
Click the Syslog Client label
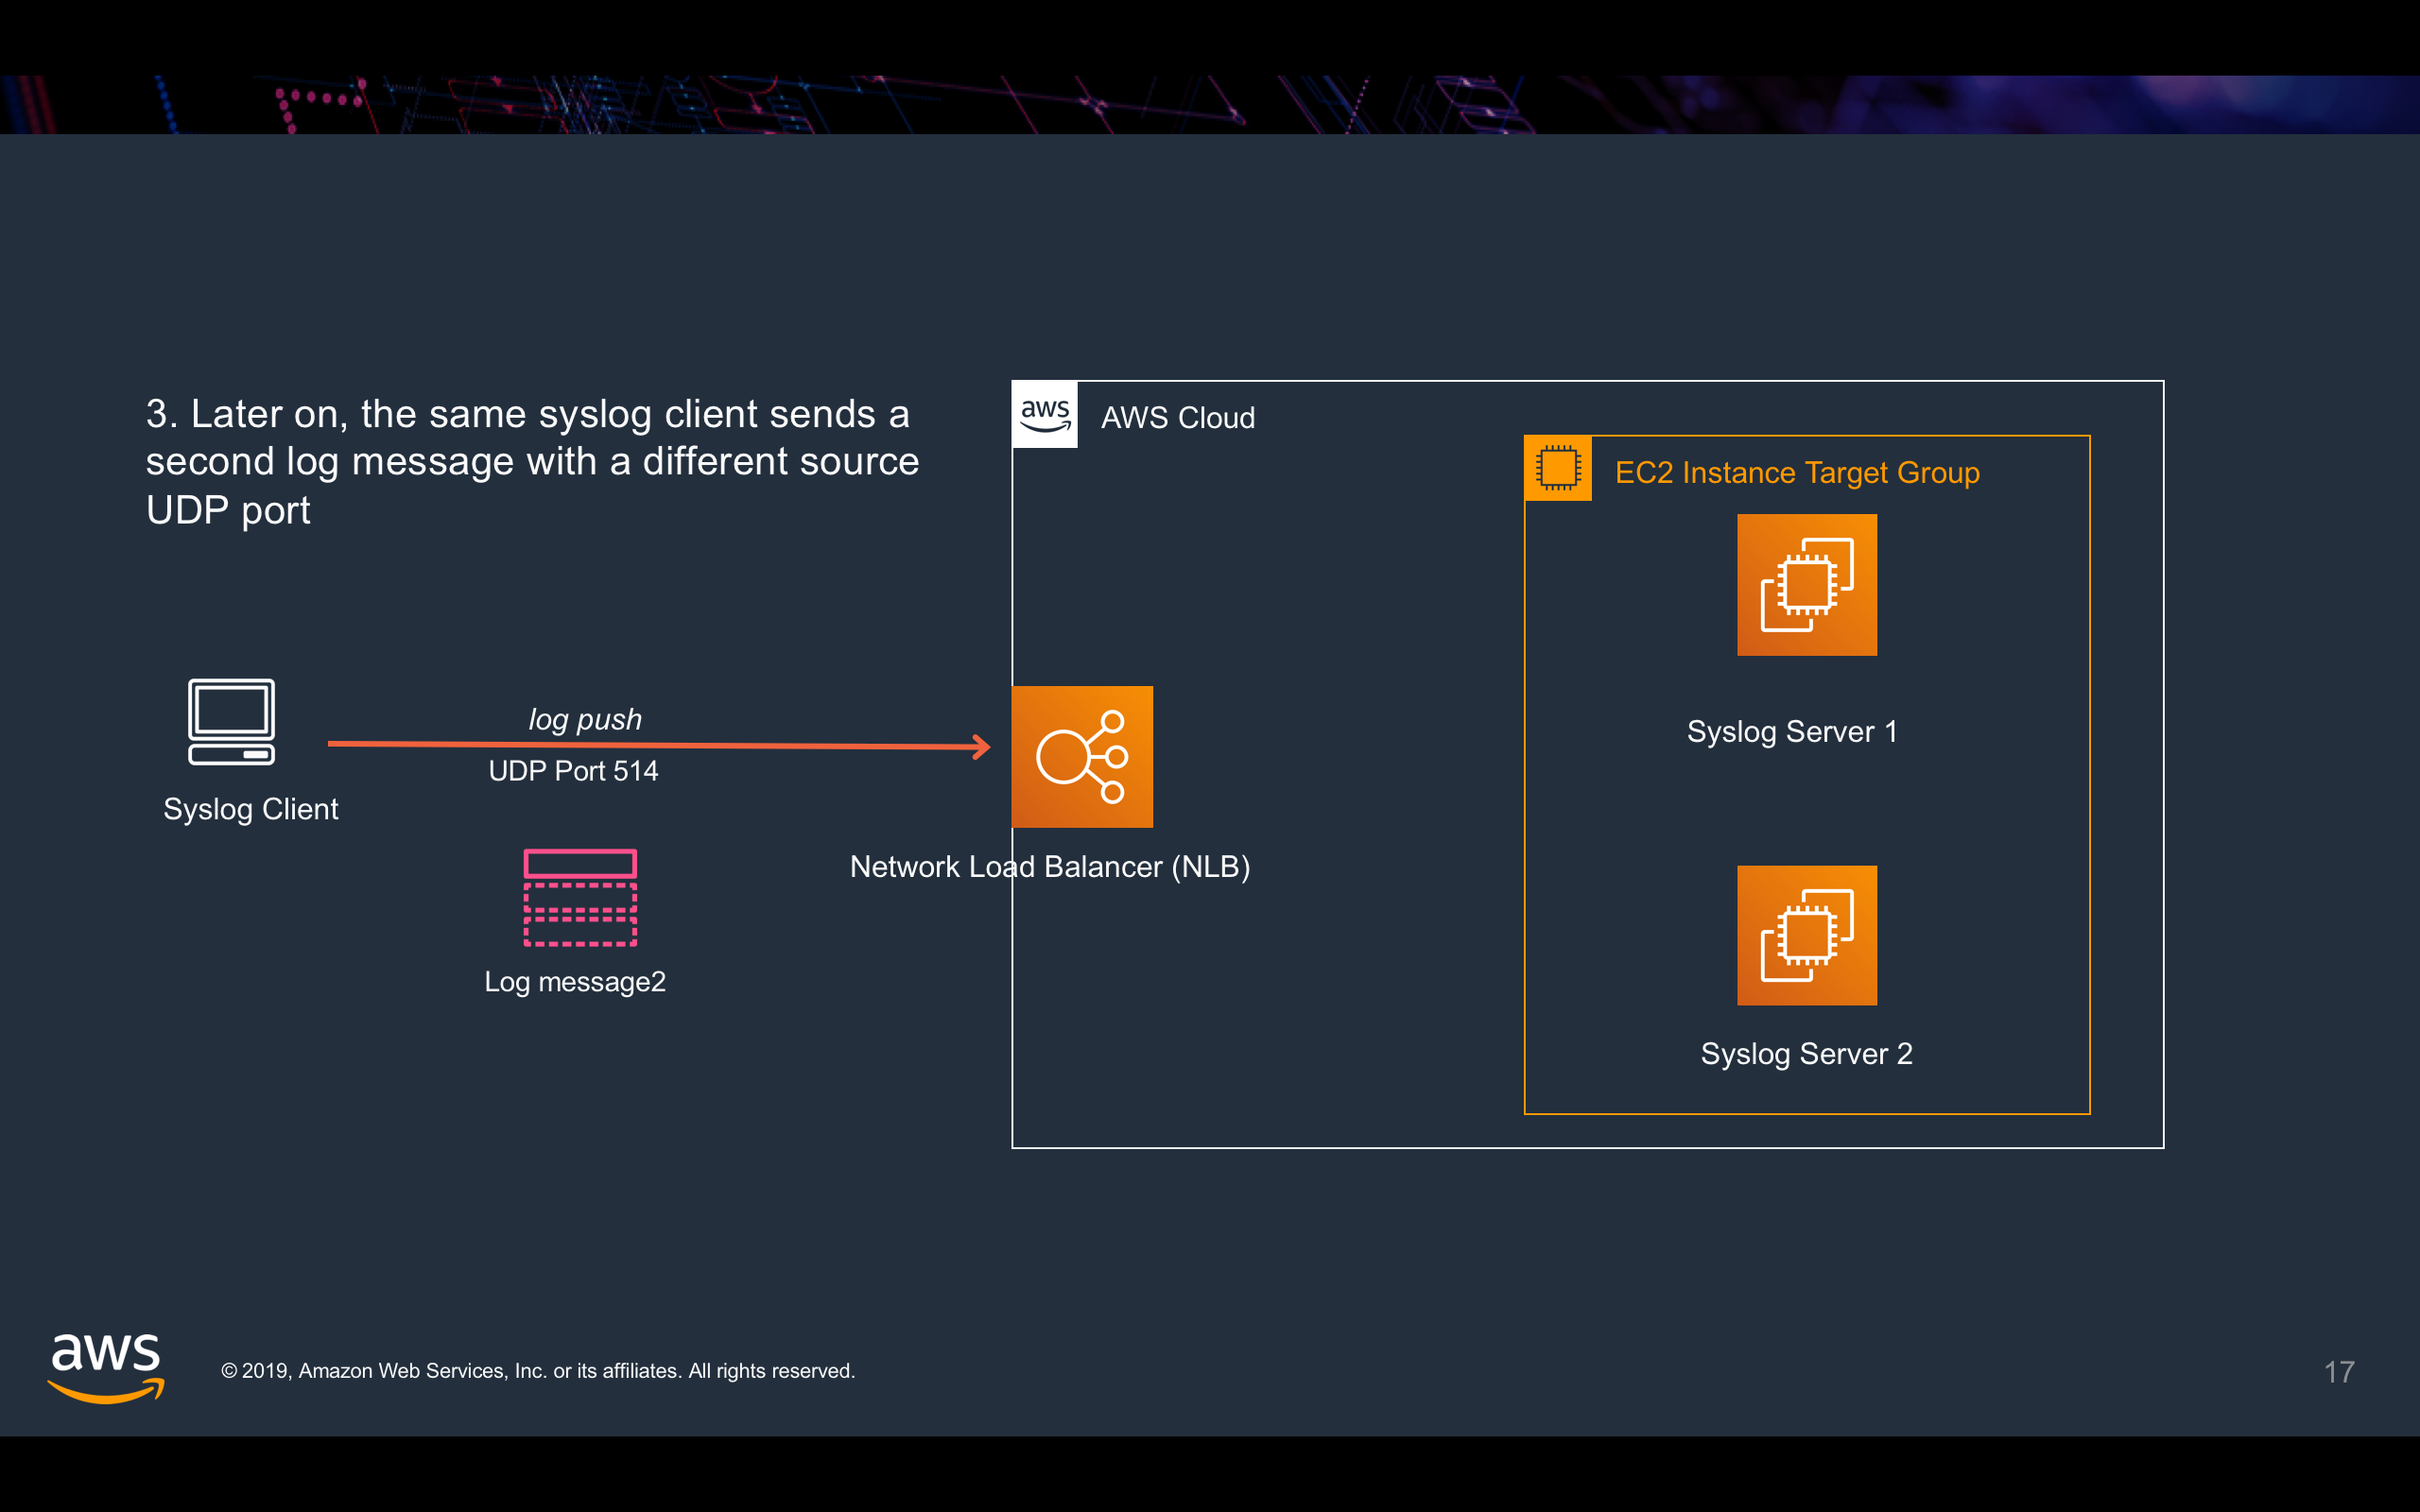pos(250,808)
